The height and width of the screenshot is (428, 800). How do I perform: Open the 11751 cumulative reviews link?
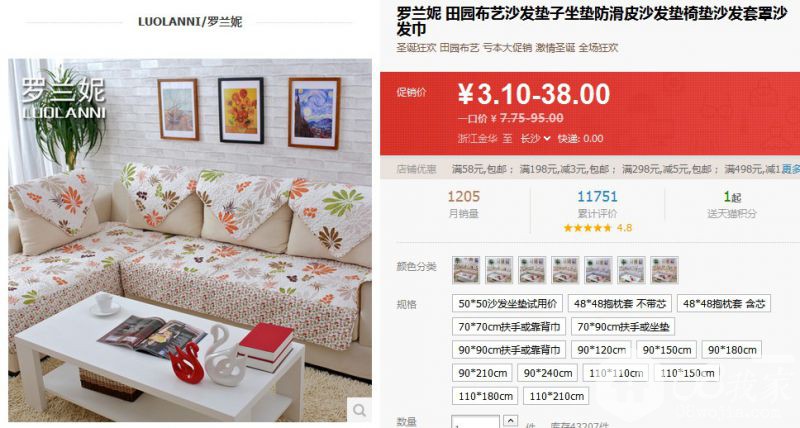[x=597, y=196]
